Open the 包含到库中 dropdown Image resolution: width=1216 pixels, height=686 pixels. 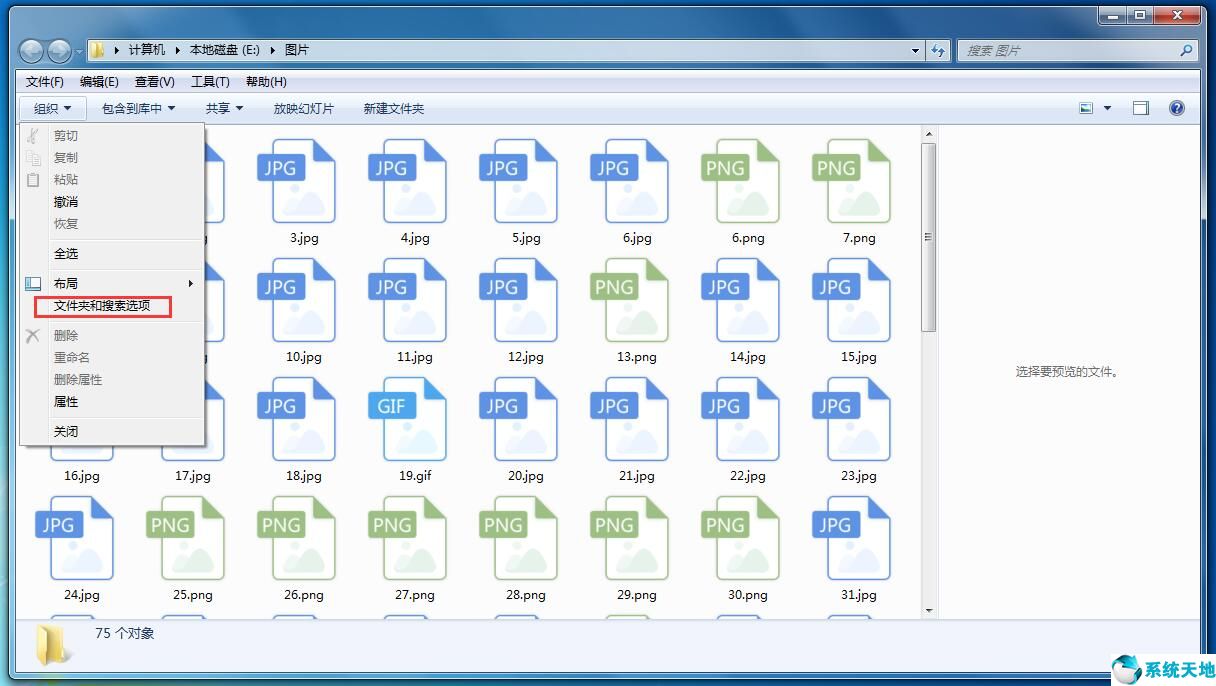(138, 108)
